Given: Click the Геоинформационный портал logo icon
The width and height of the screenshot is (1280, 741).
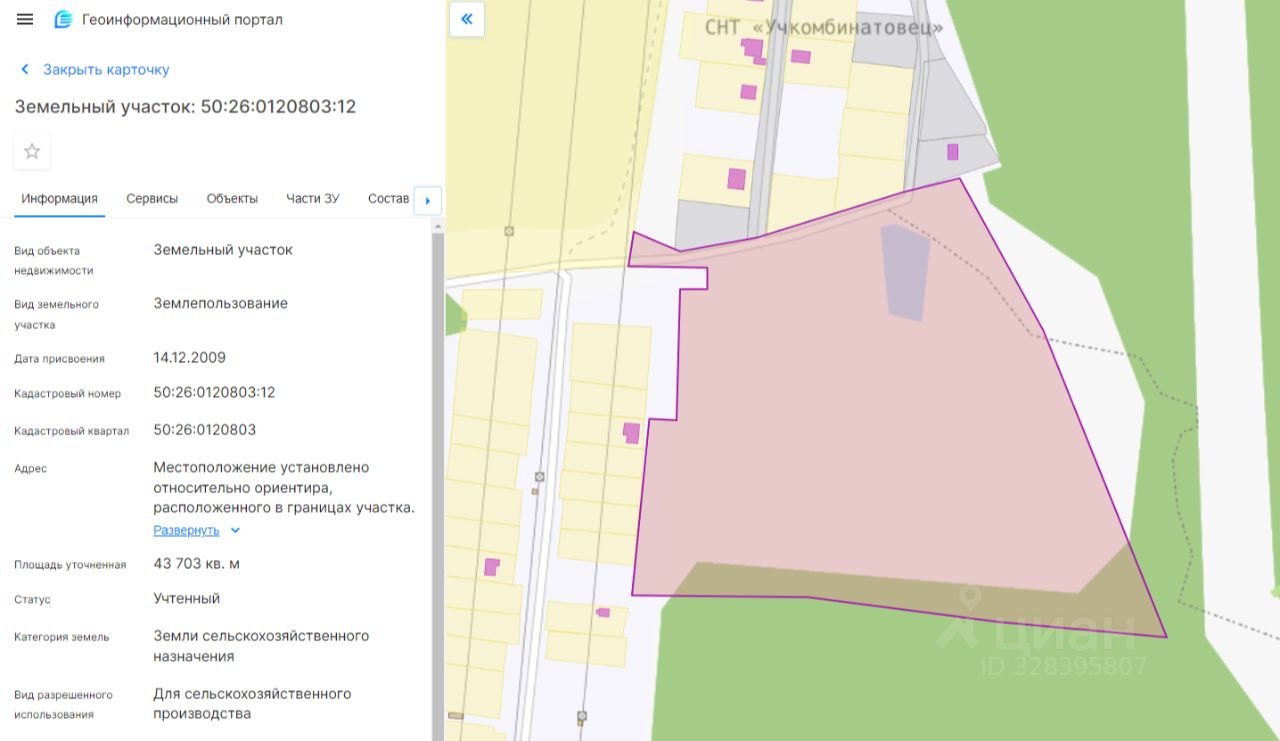Looking at the screenshot, I should coord(63,20).
